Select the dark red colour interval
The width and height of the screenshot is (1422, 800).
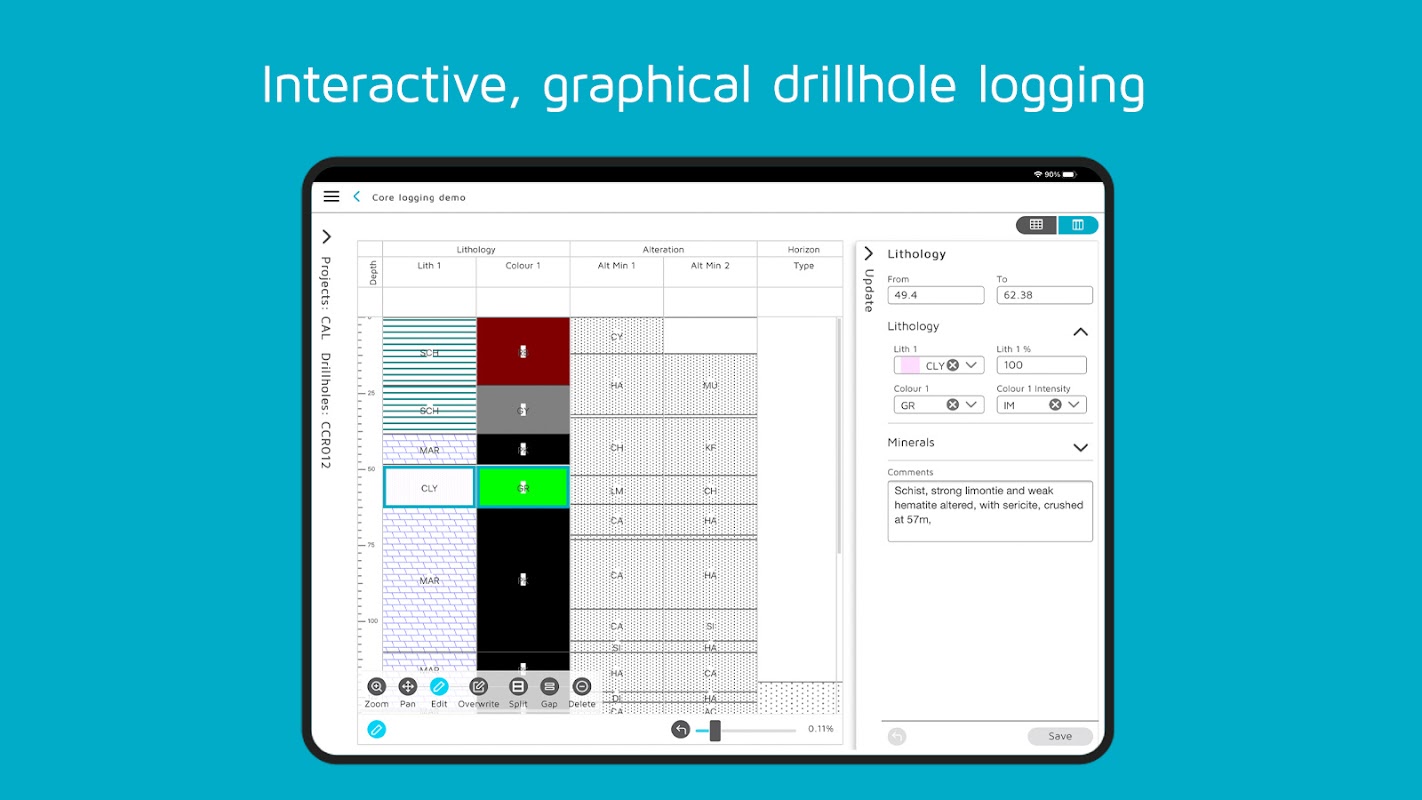[523, 352]
